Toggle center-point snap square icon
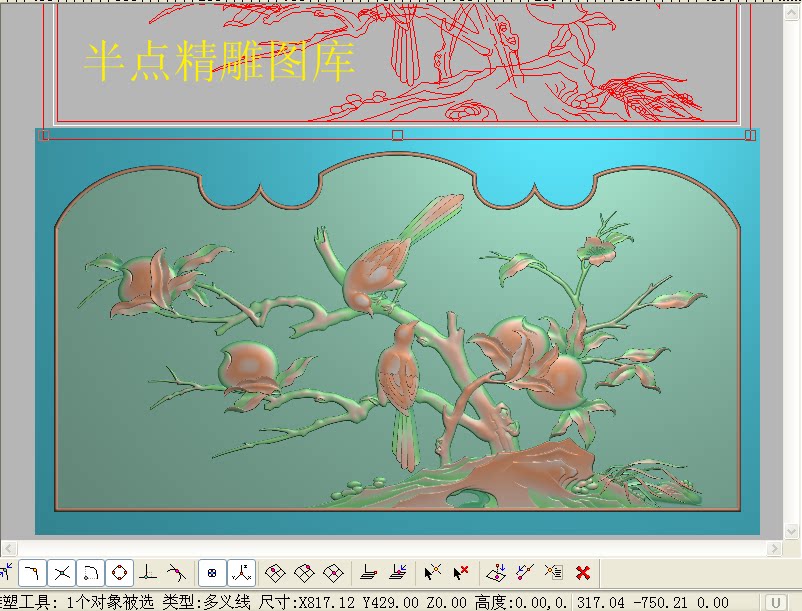This screenshot has height=611, width=802. (212, 573)
